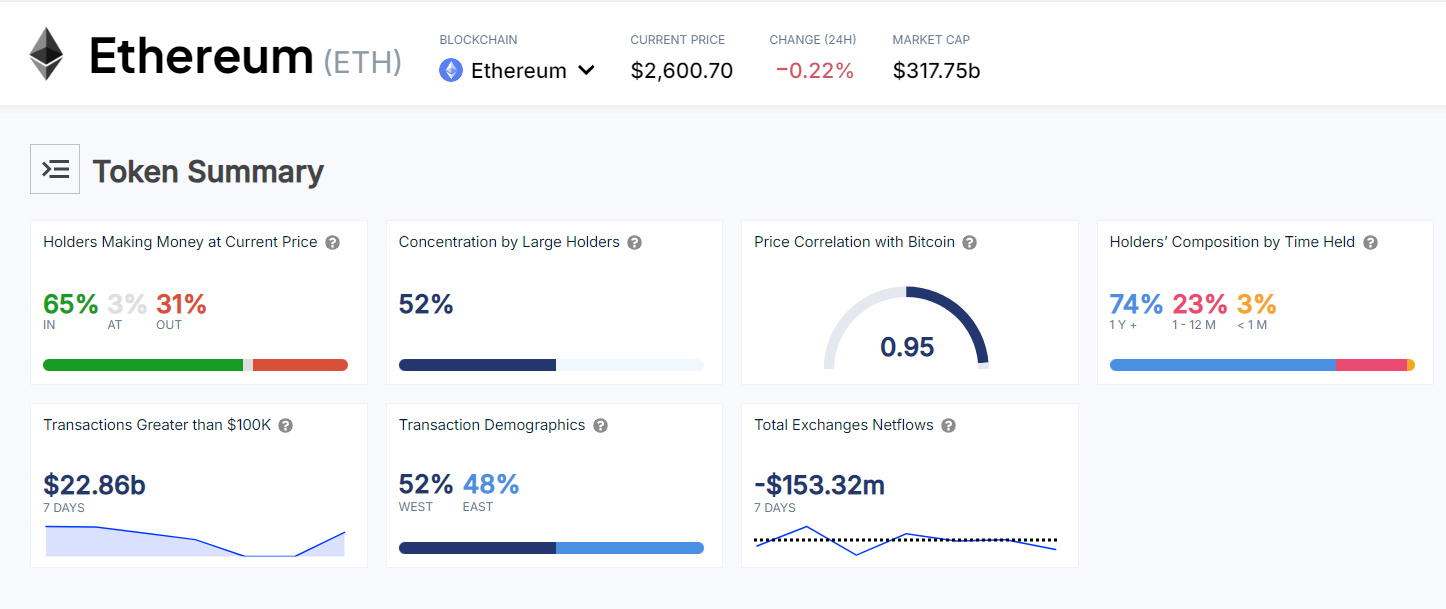The width and height of the screenshot is (1446, 609).
Task: Click the -$153.32m netflows value
Action: tap(820, 486)
